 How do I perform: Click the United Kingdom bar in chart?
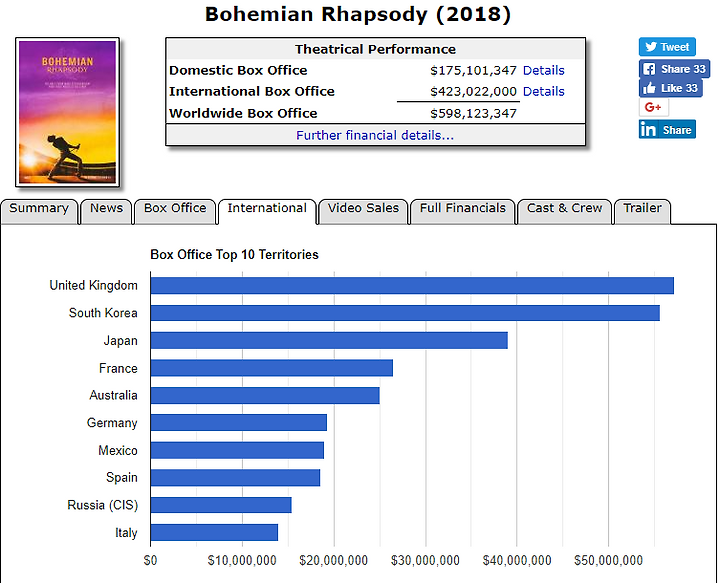coord(412,286)
